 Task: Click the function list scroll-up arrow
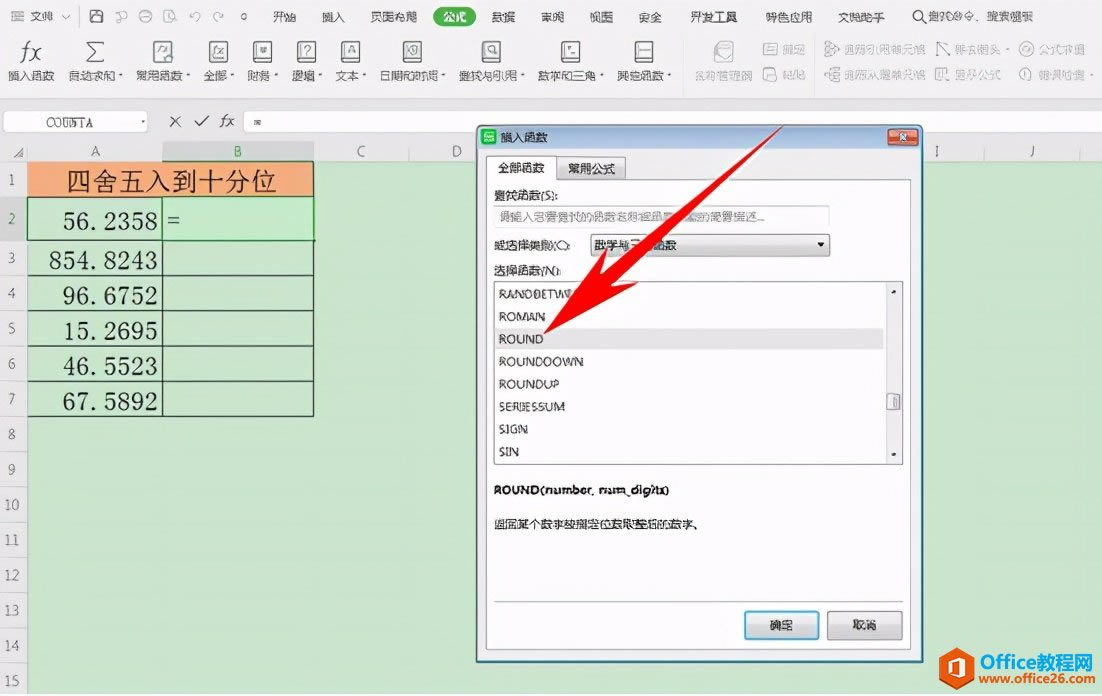893,291
